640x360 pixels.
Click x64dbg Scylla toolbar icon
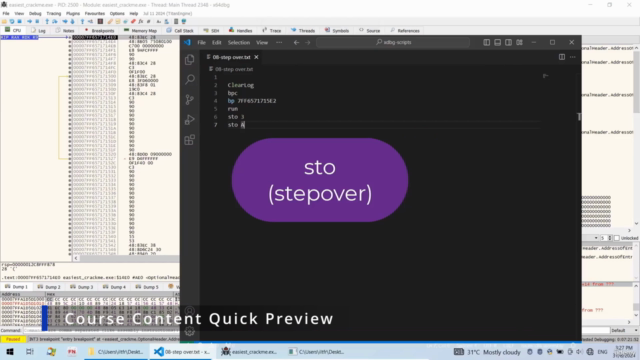click(x=100, y=21)
